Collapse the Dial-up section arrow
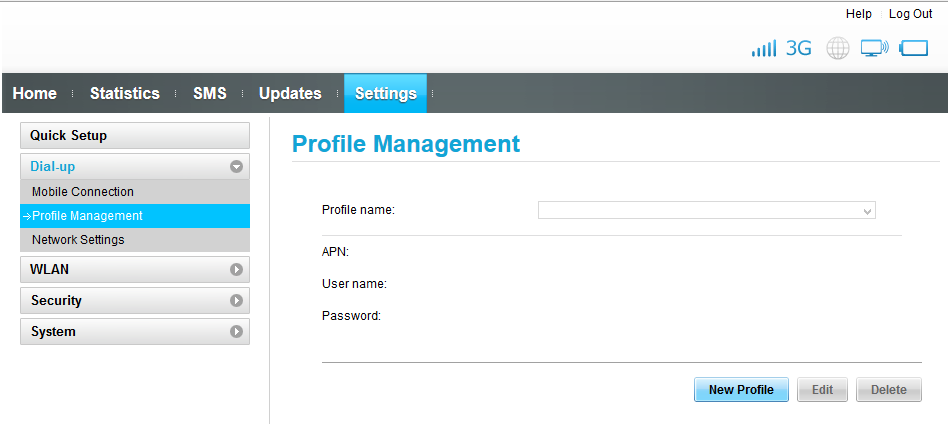 (236, 166)
